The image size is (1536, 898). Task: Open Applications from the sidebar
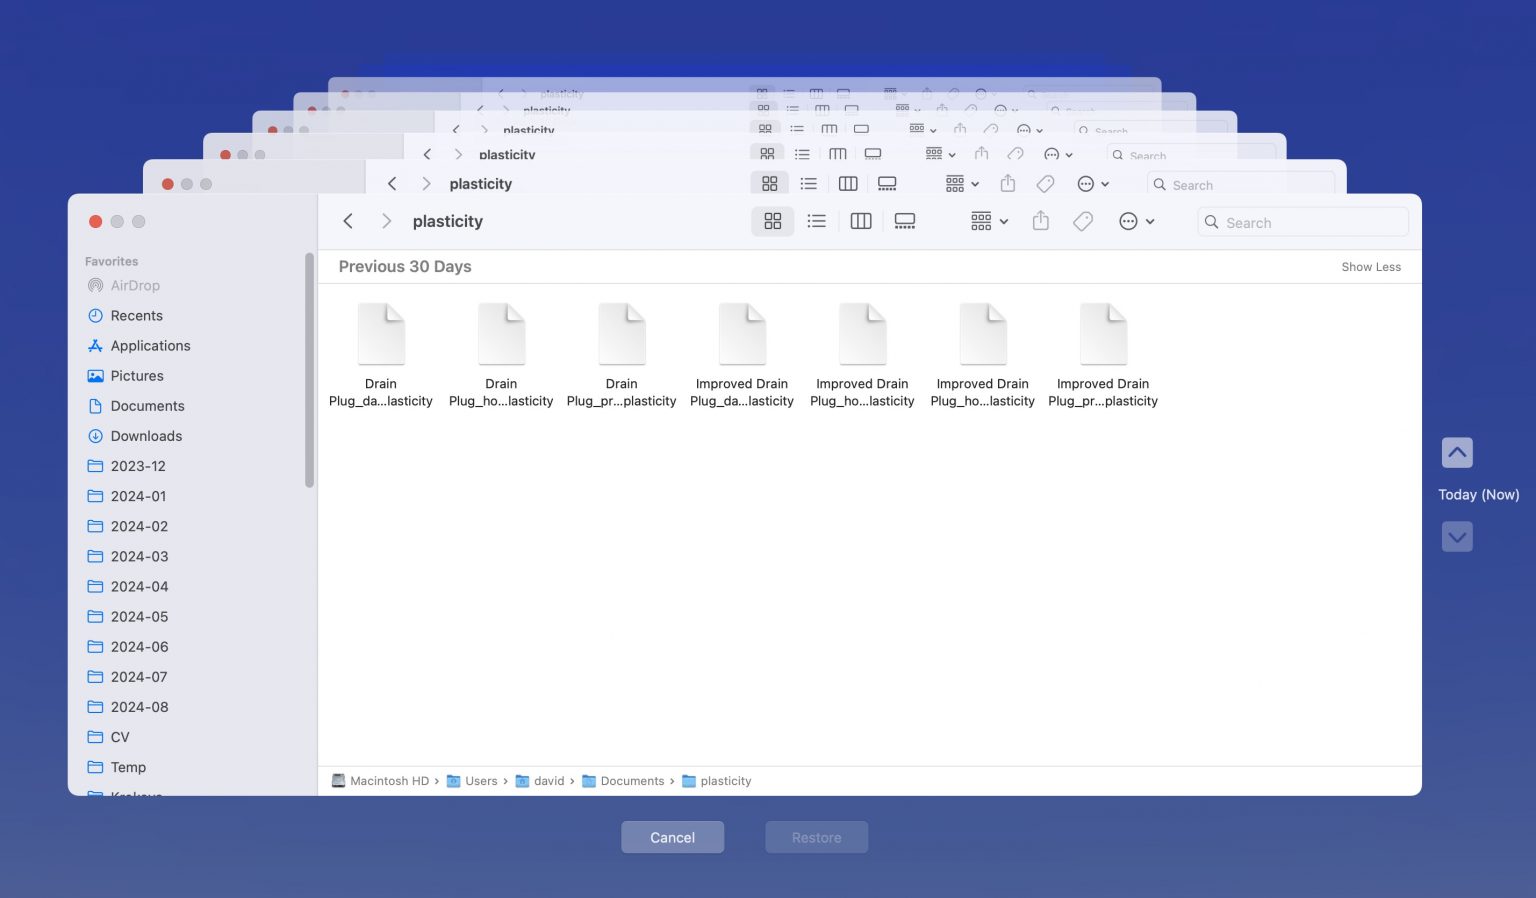point(150,345)
